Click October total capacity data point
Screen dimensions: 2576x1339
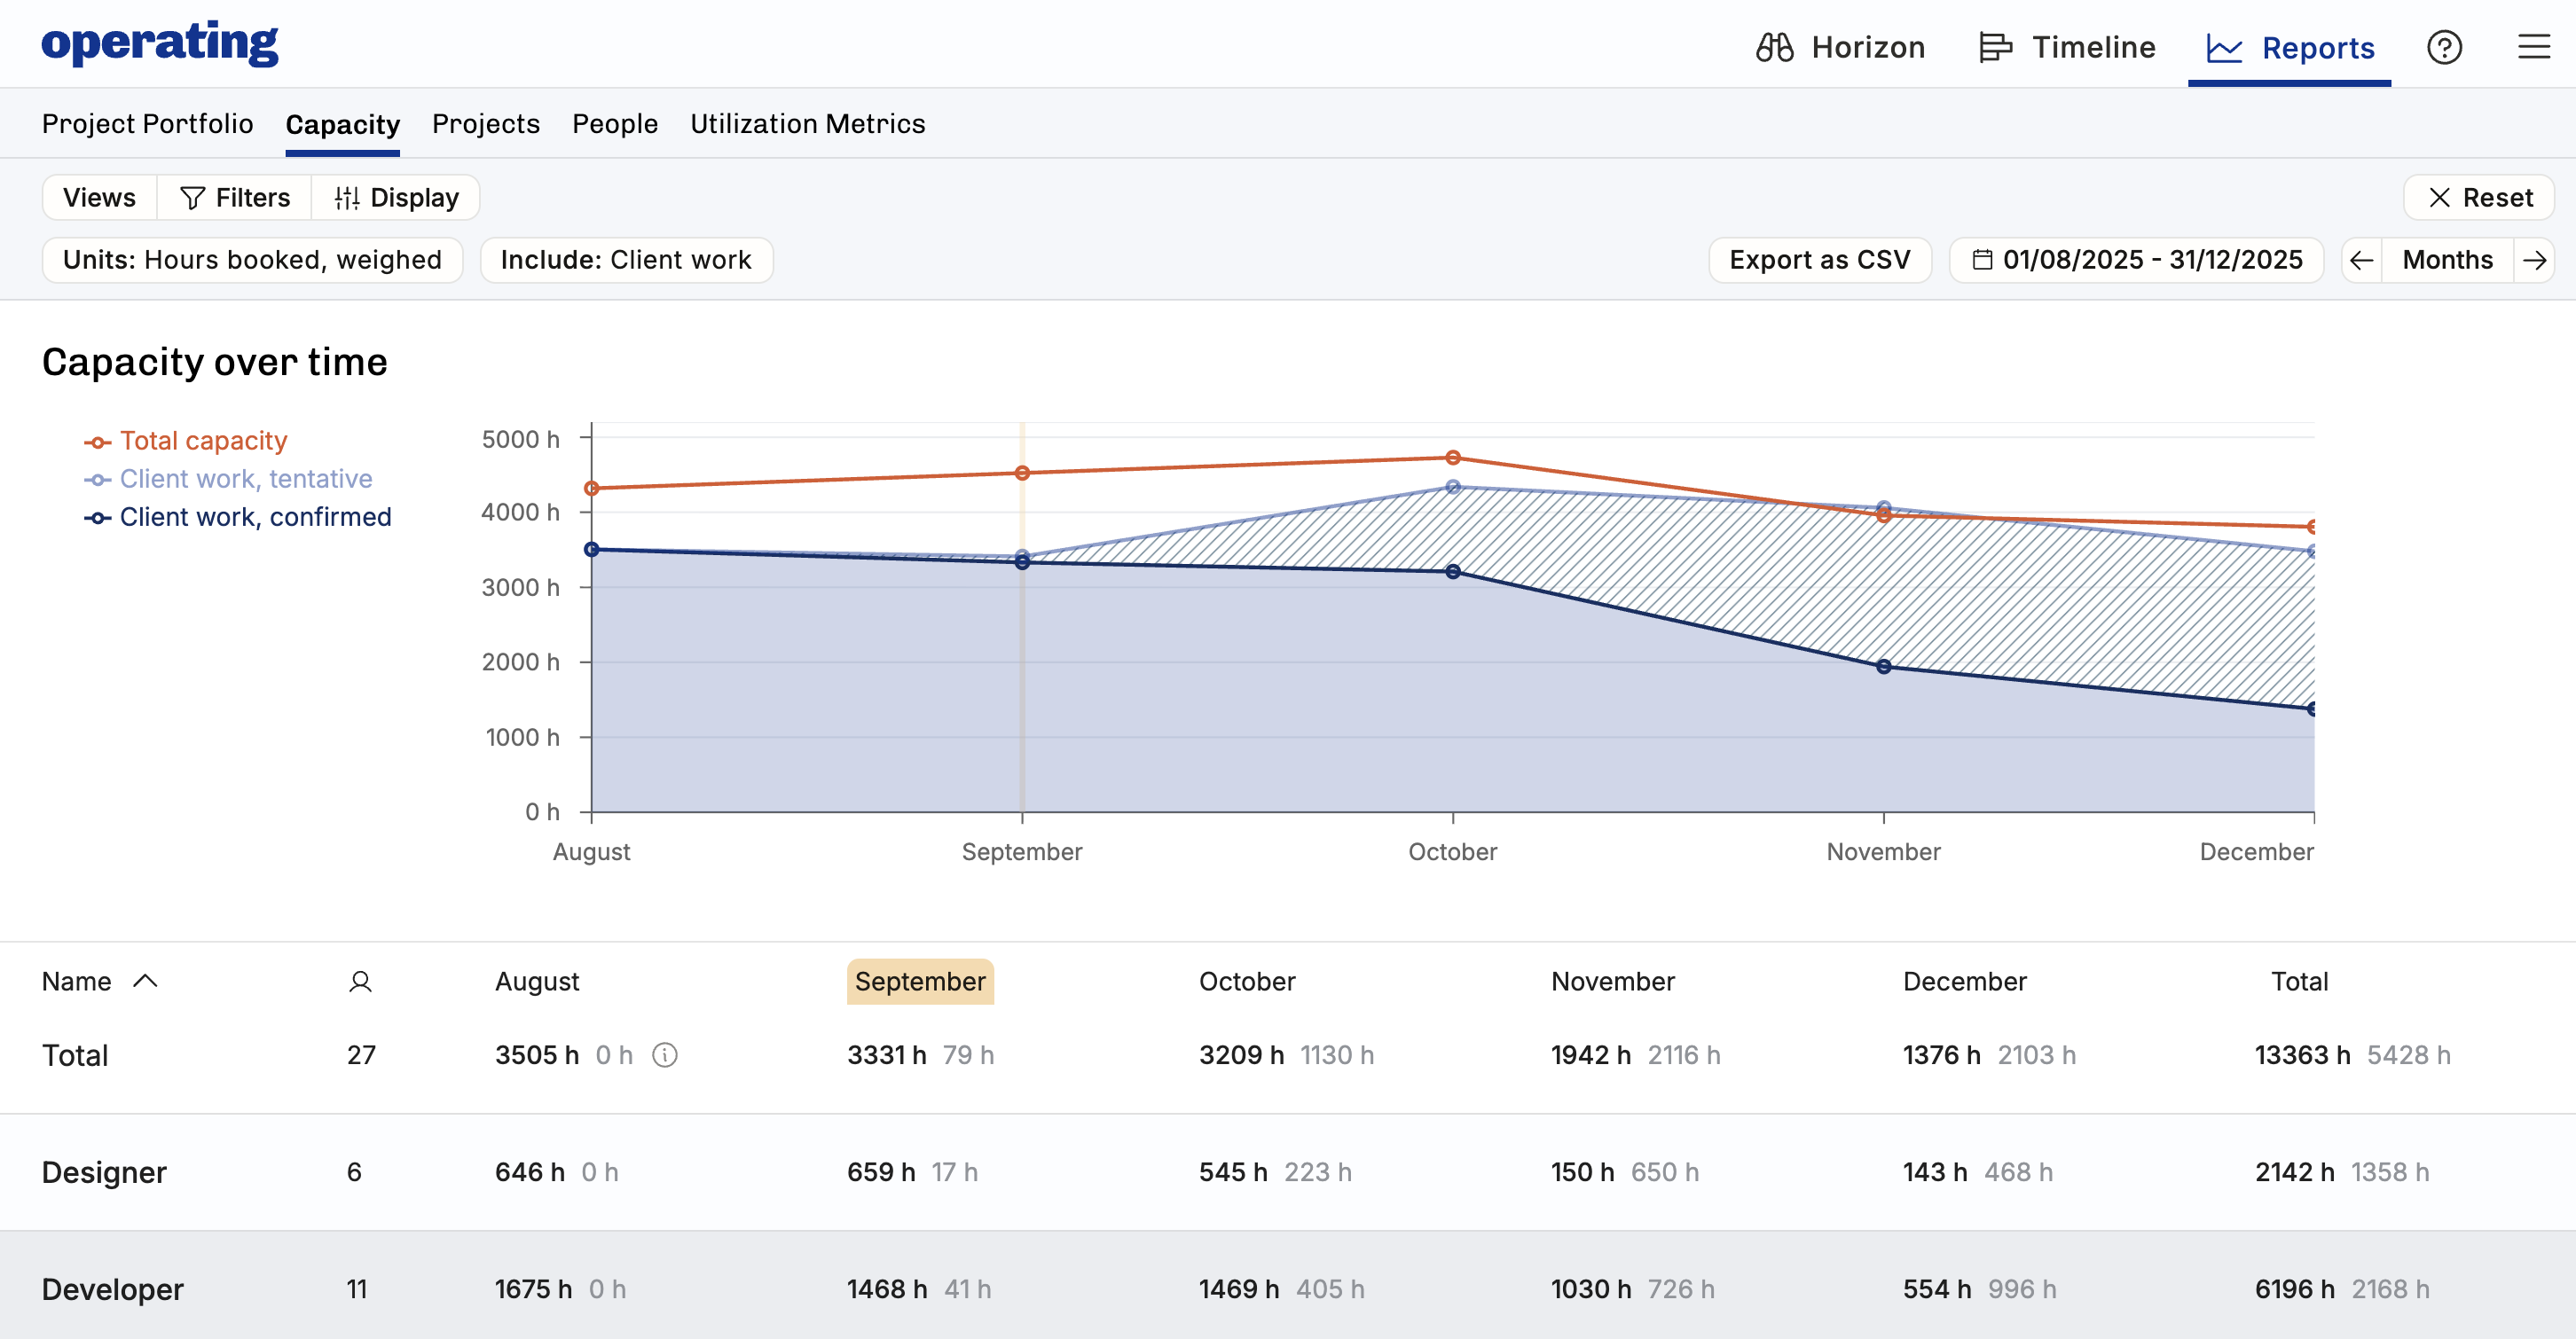click(1453, 458)
